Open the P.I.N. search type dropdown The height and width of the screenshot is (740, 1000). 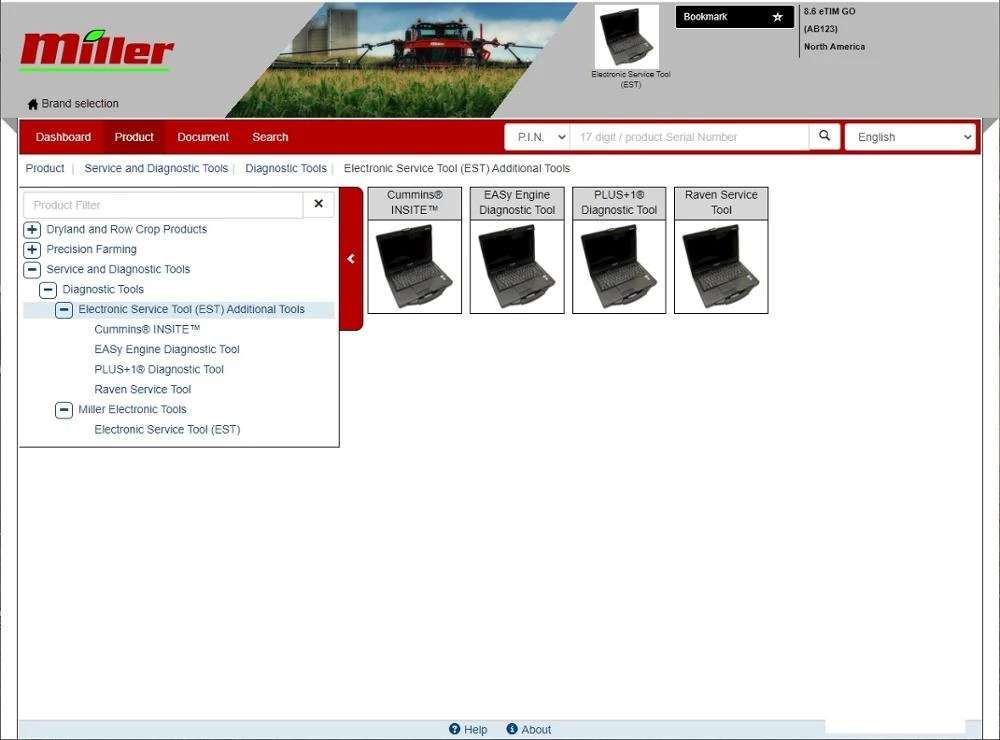pyautogui.click(x=539, y=137)
